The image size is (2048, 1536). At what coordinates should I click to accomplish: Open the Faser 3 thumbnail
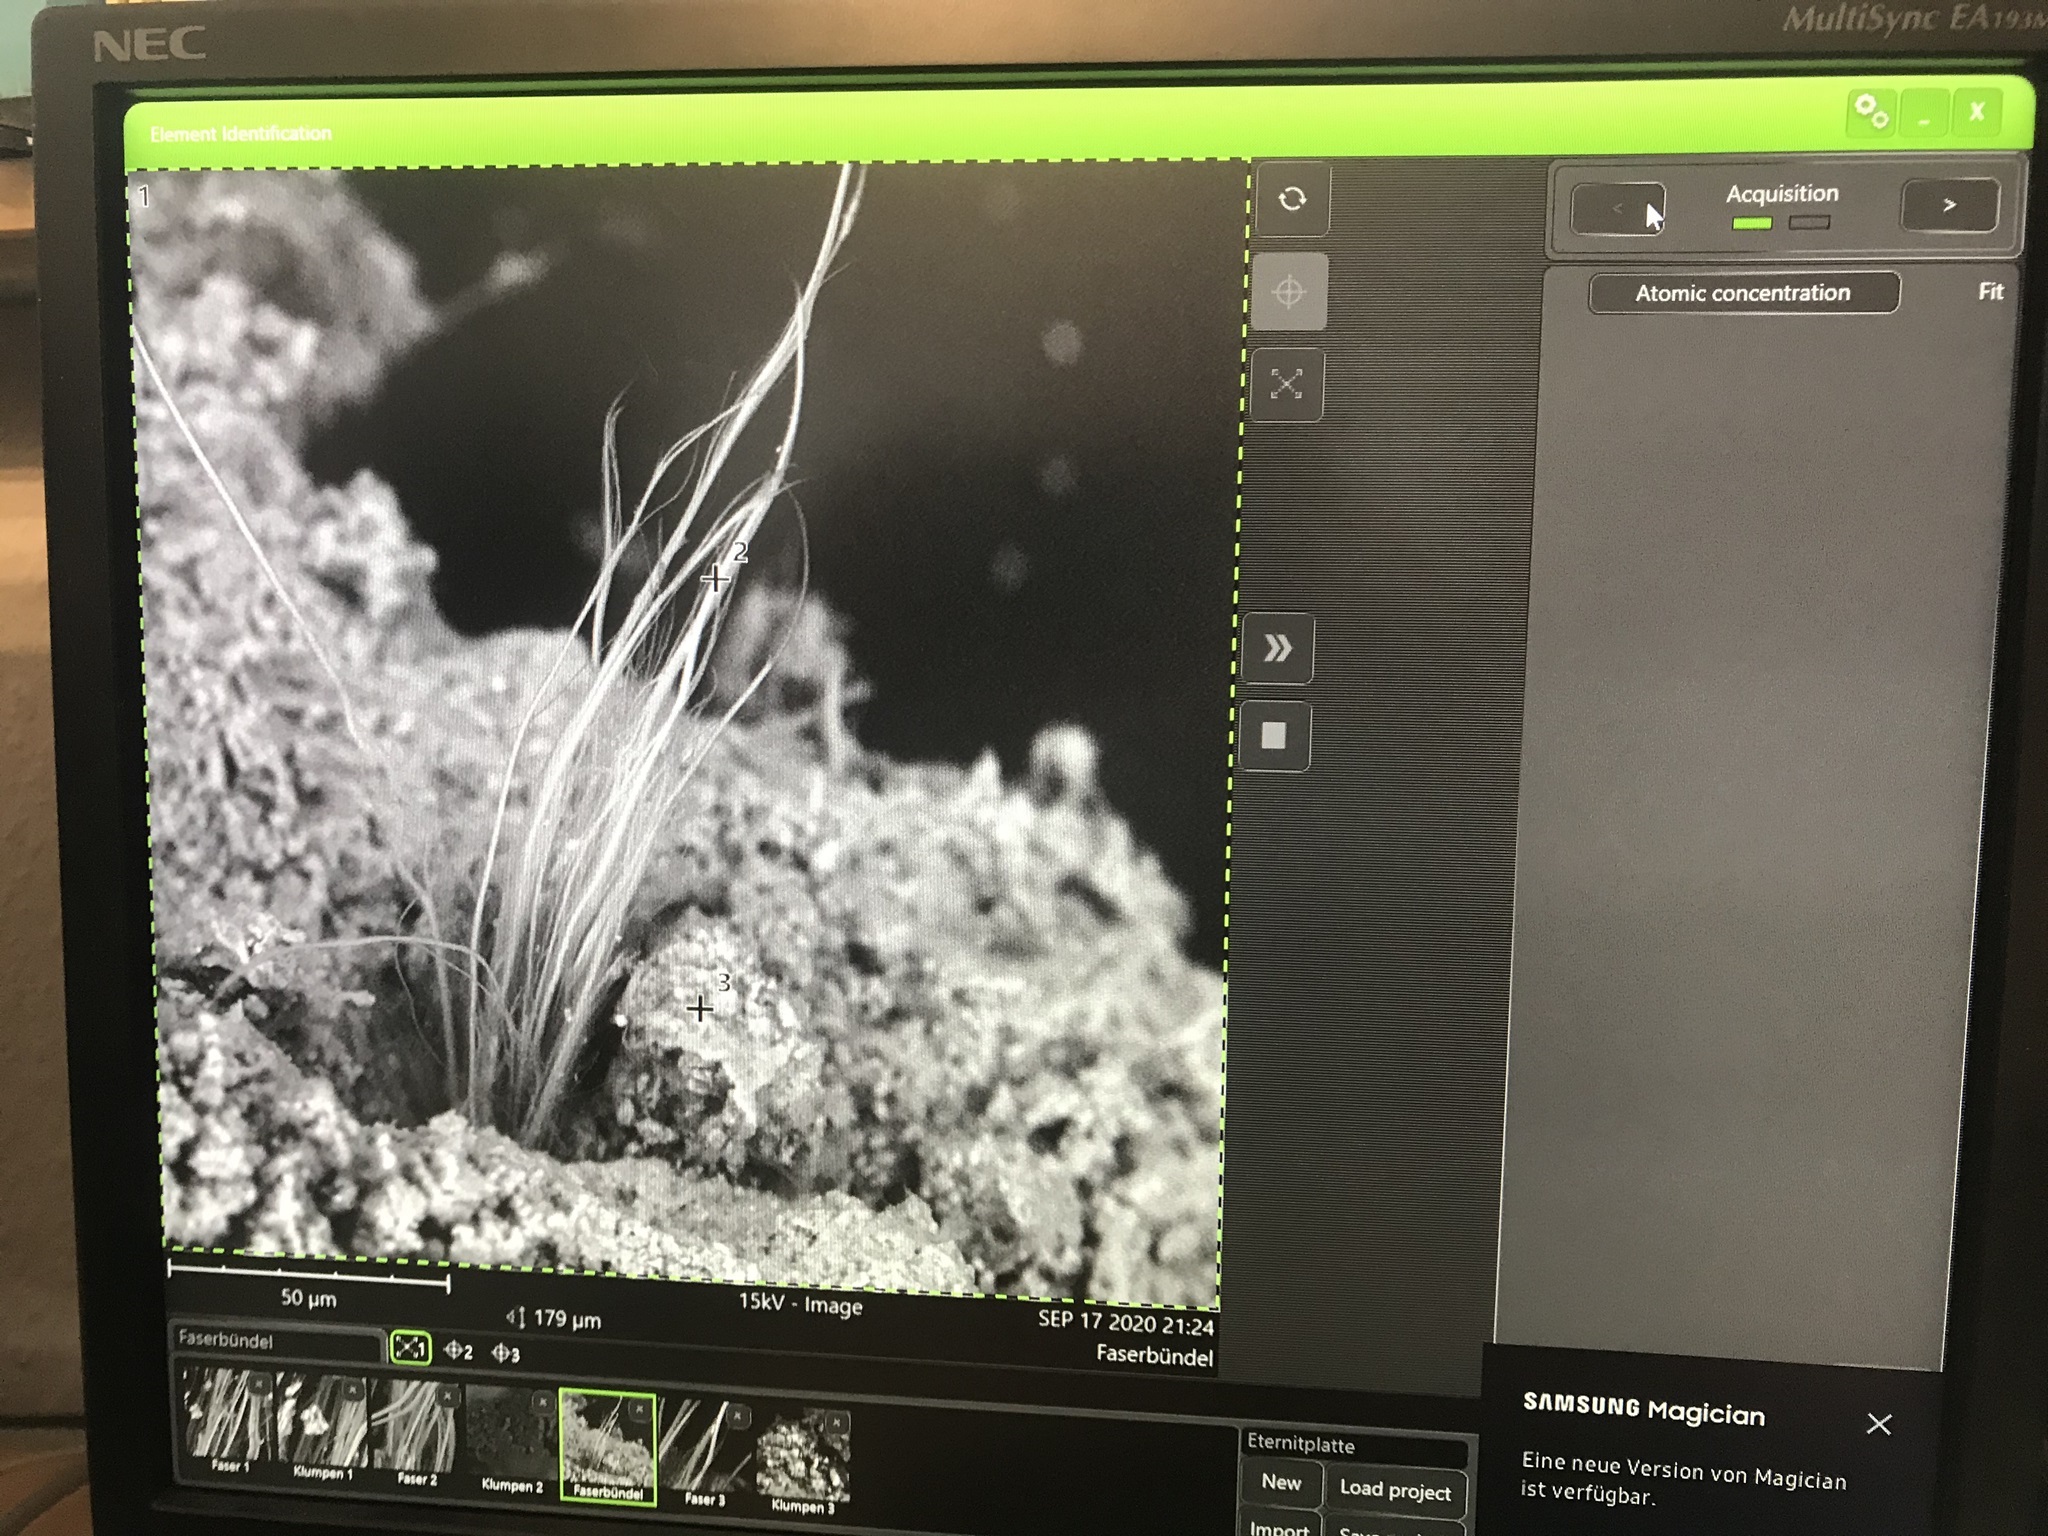pos(704,1453)
